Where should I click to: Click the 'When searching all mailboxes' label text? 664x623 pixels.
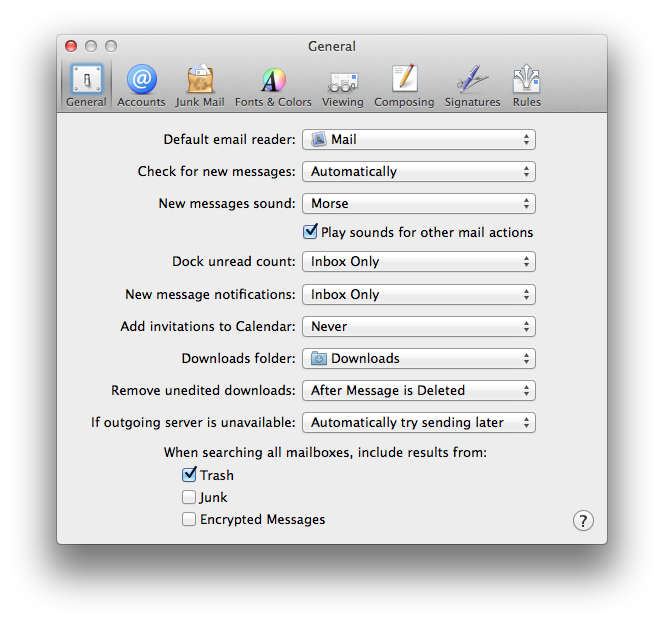tap(325, 452)
